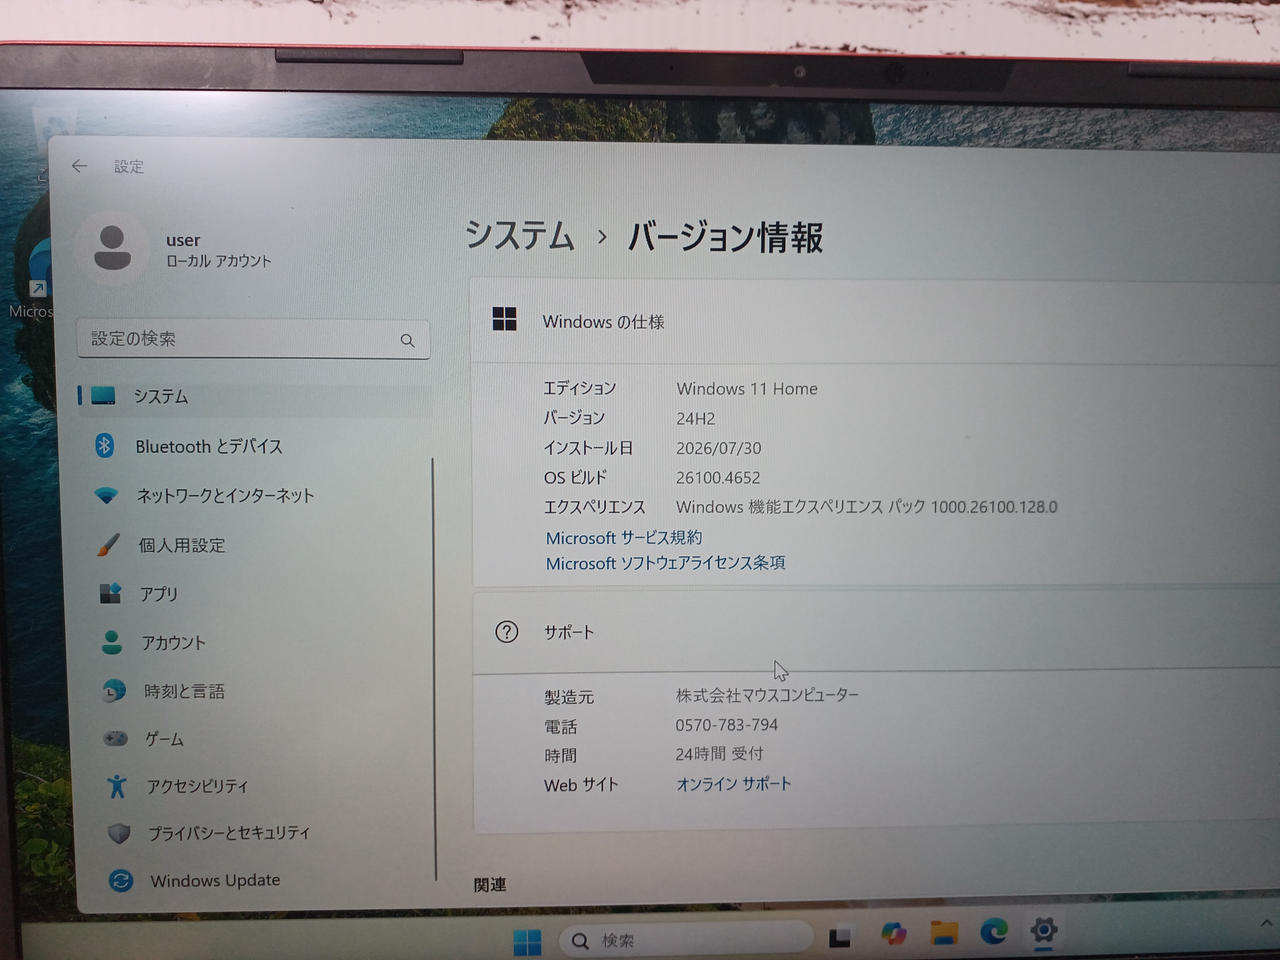Click the Bluetooth icon in sidebar
This screenshot has height=960, width=1280.
tap(104, 445)
